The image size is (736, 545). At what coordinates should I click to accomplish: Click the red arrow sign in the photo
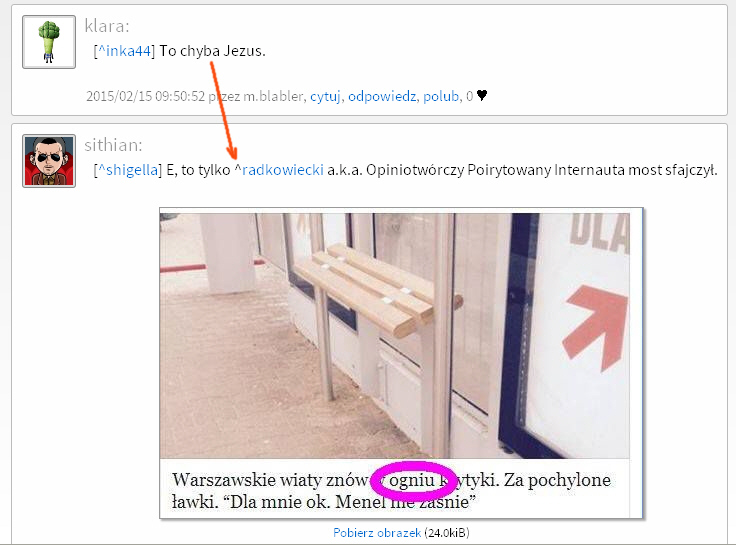[596, 327]
